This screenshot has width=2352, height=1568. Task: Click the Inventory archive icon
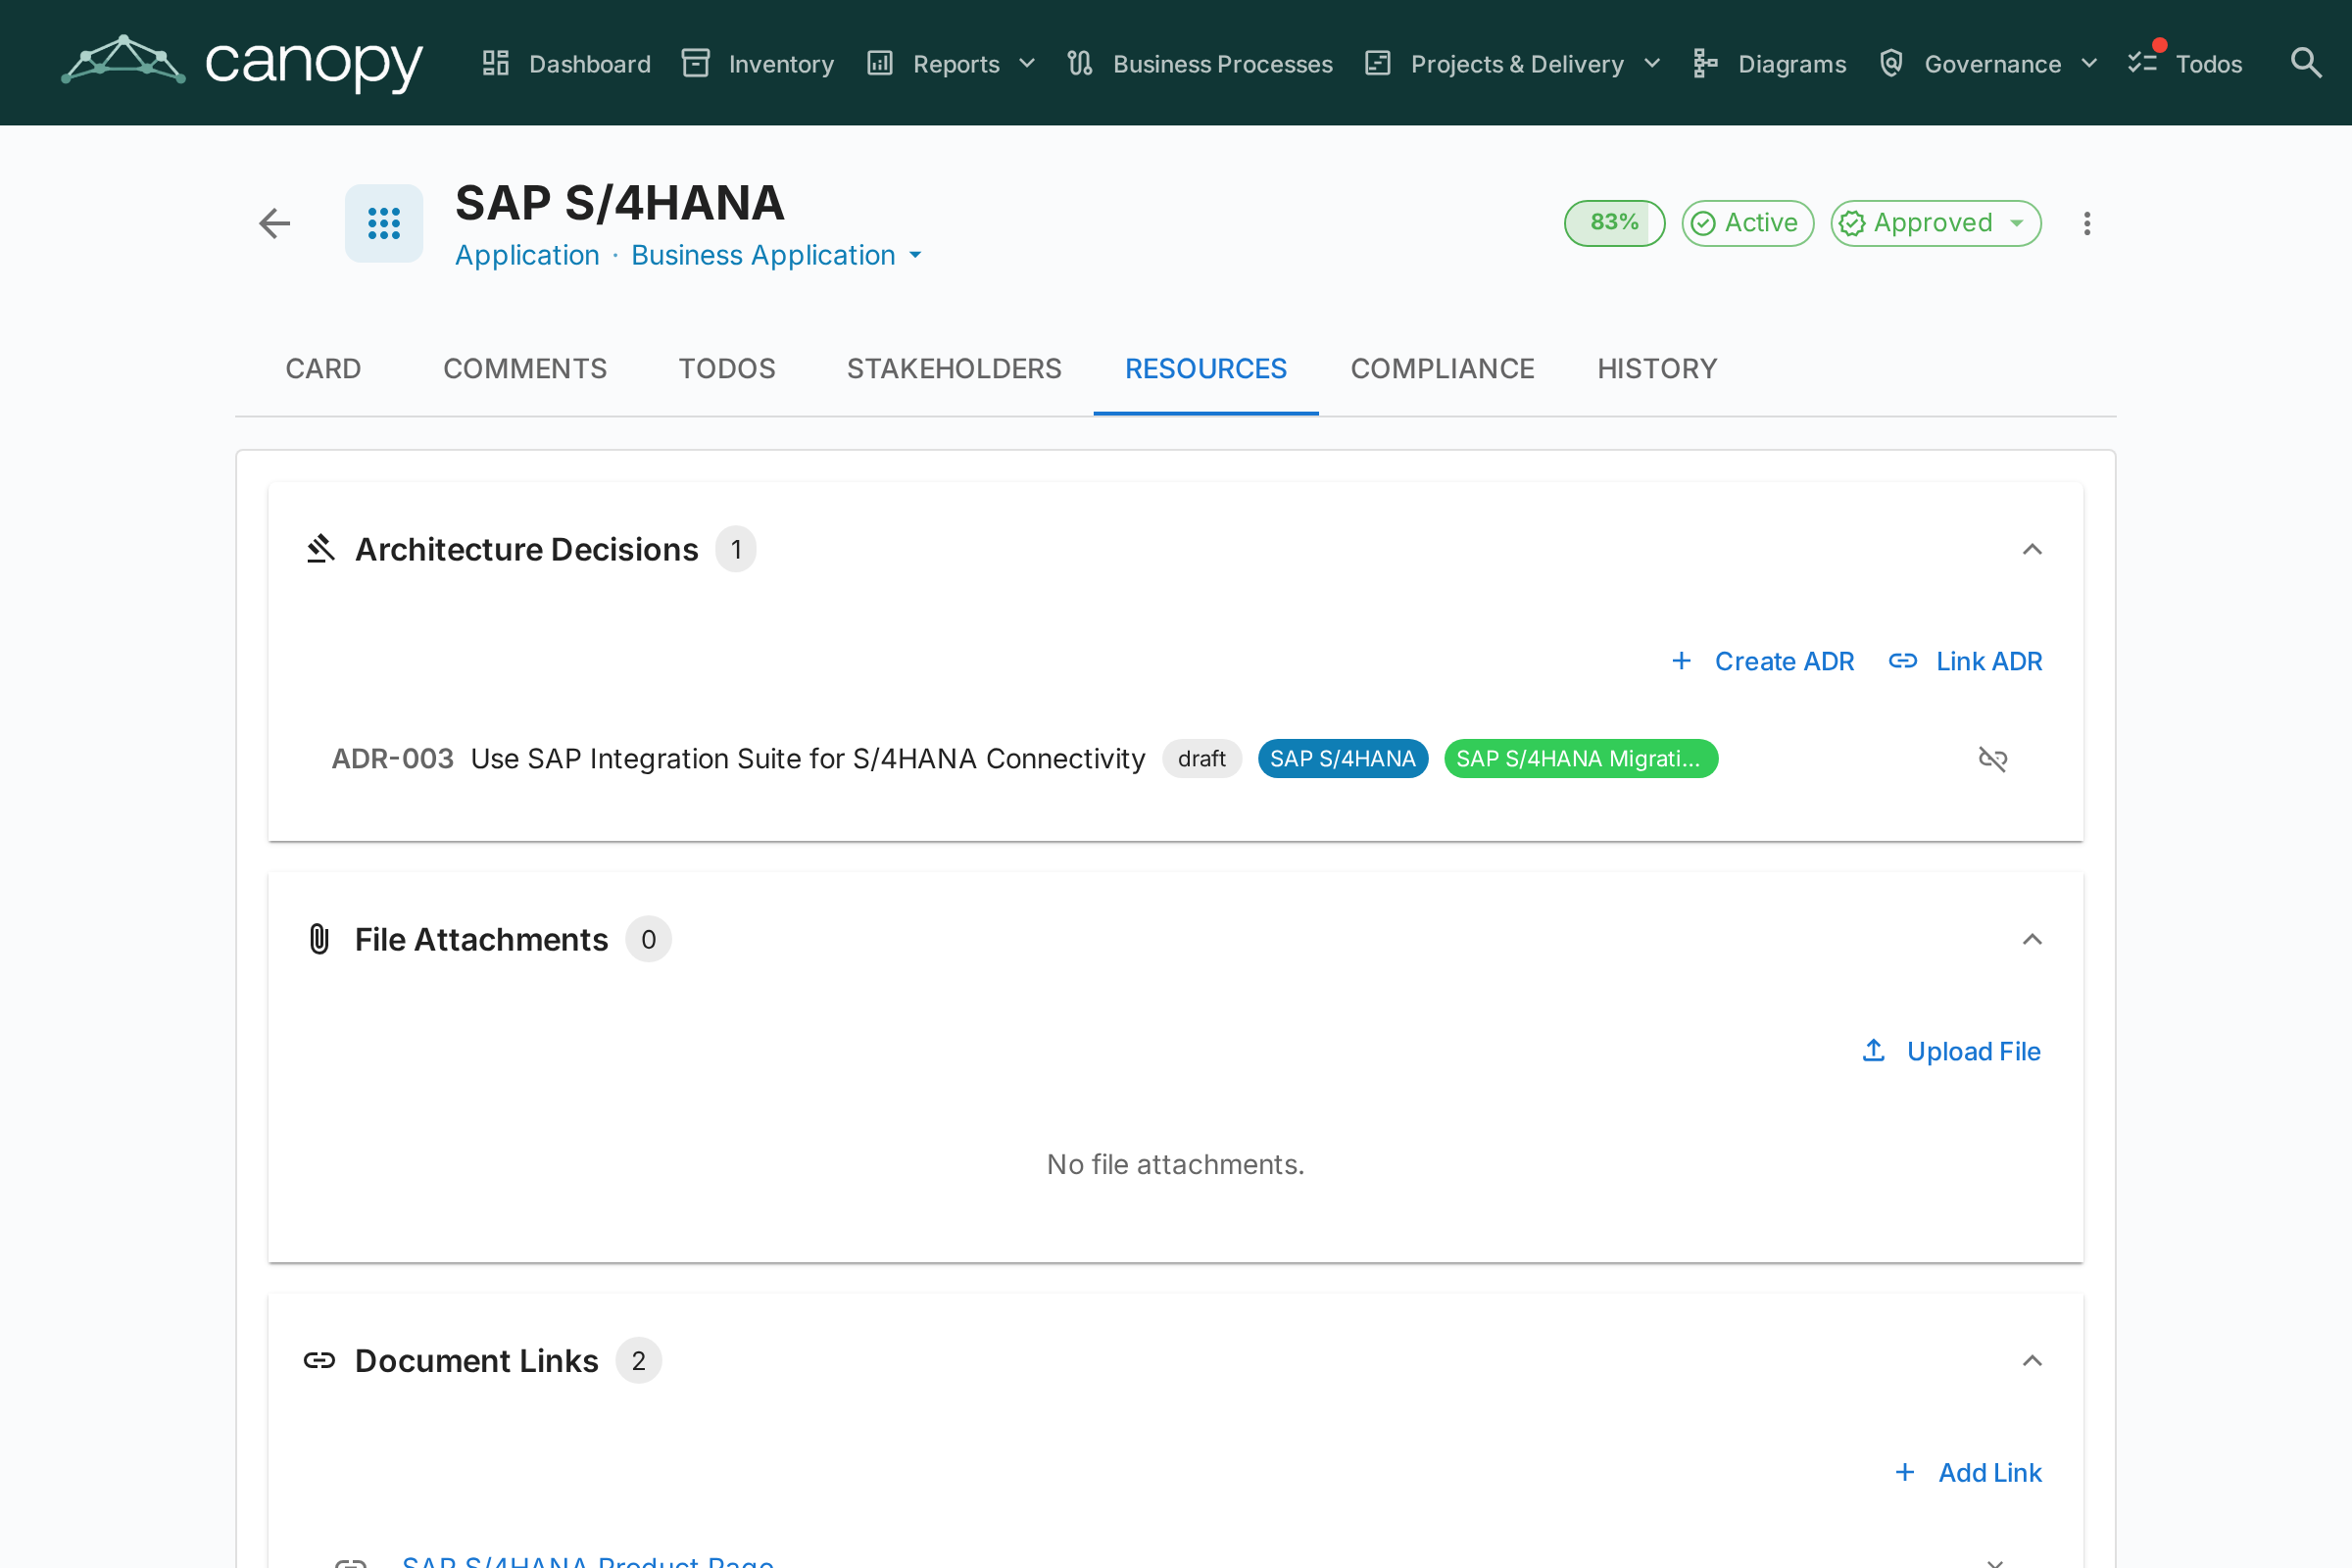[x=696, y=63]
